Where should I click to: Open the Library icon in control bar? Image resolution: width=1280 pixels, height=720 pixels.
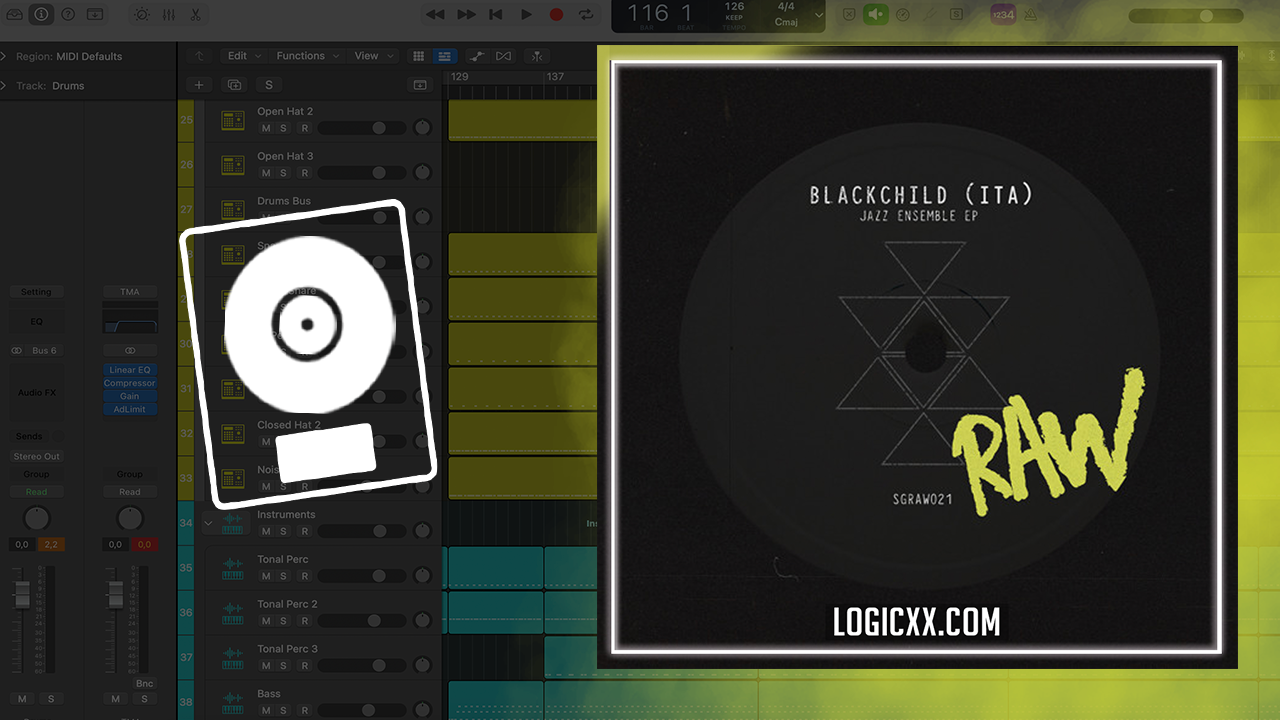click(x=14, y=14)
